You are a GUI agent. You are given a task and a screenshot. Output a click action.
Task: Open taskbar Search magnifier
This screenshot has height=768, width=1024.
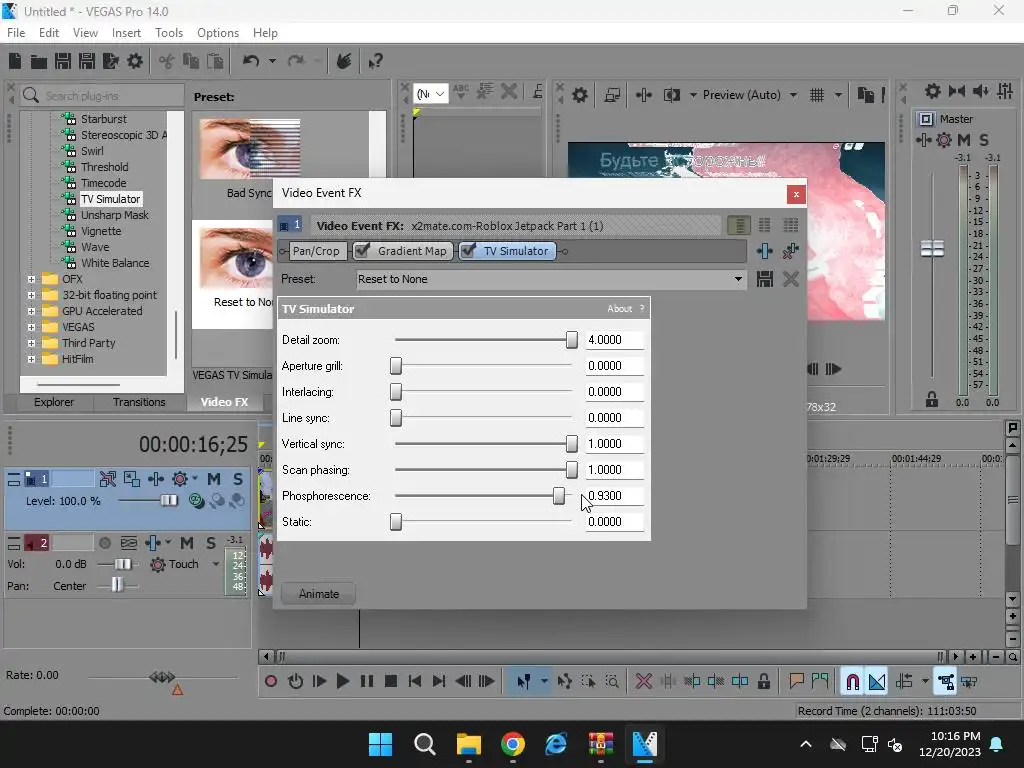point(424,744)
